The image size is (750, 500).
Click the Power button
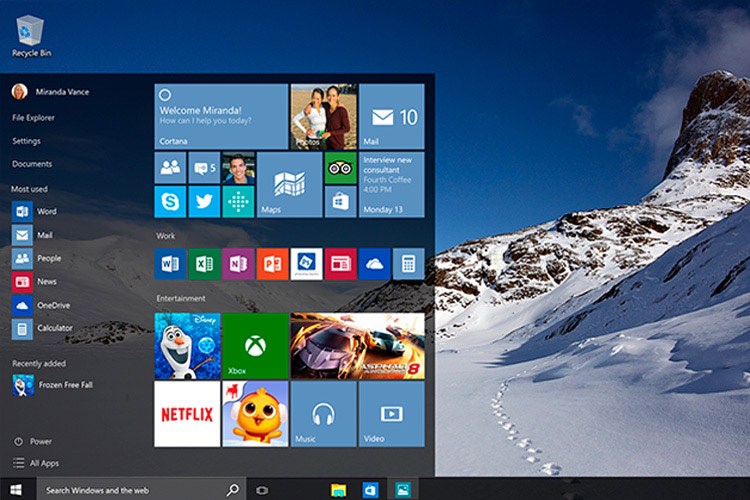pos(33,441)
